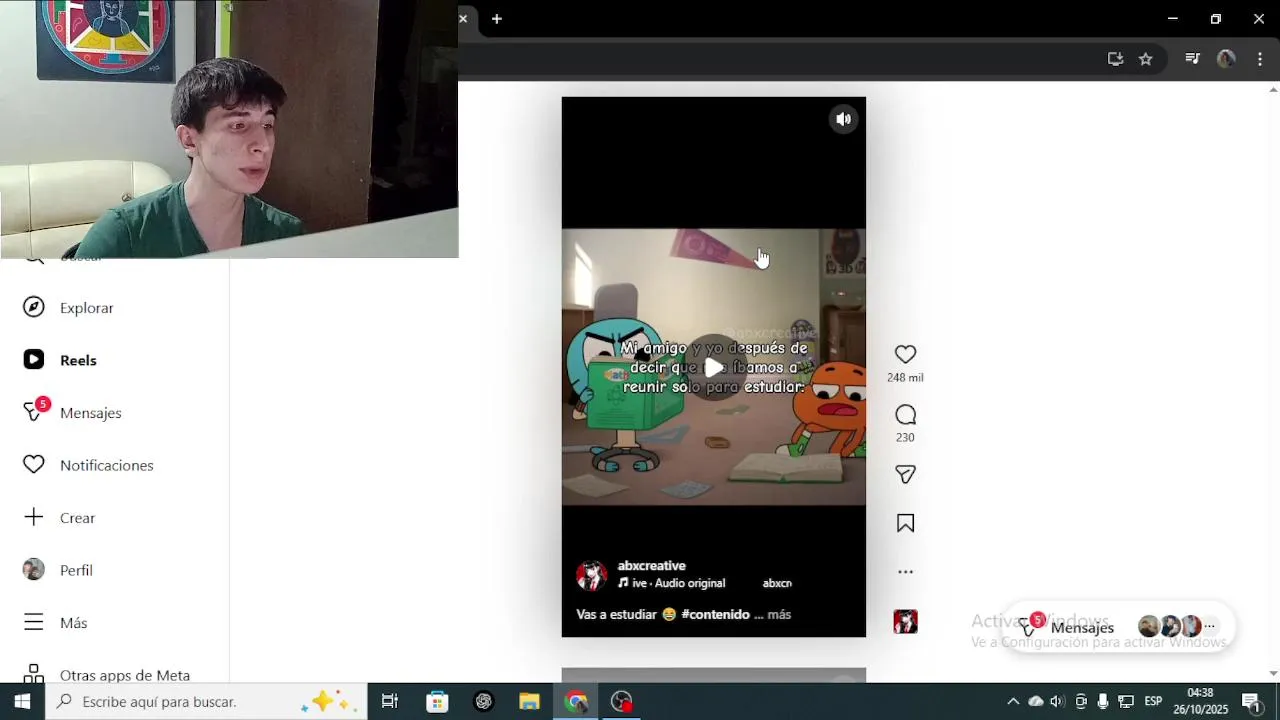Screen dimensions: 1280x720
Task: Click the Windows taskbar search box
Action: 206,701
